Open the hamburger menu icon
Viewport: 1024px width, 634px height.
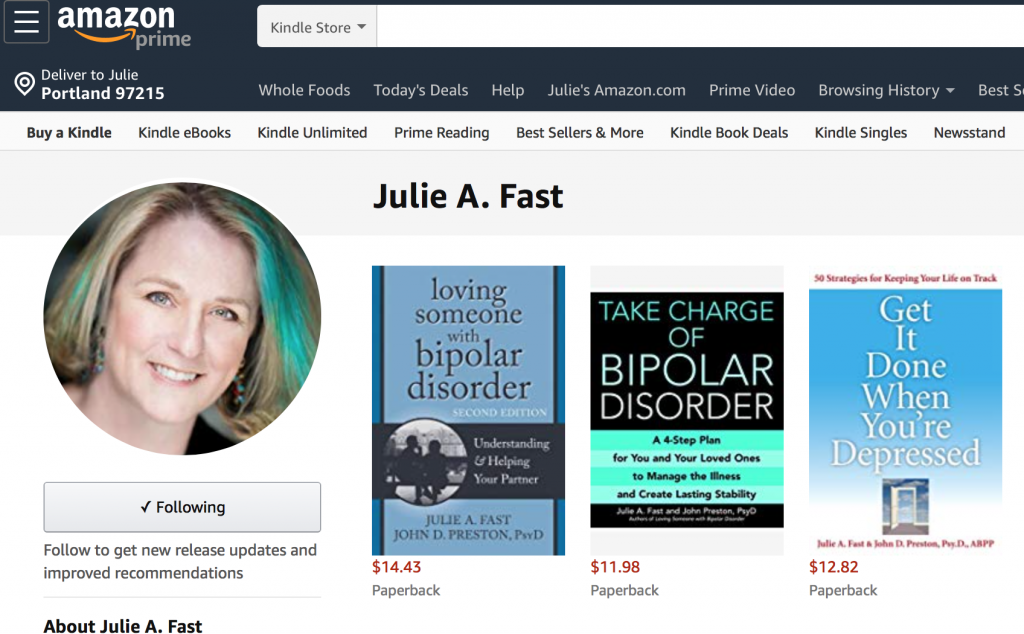(x=26, y=22)
